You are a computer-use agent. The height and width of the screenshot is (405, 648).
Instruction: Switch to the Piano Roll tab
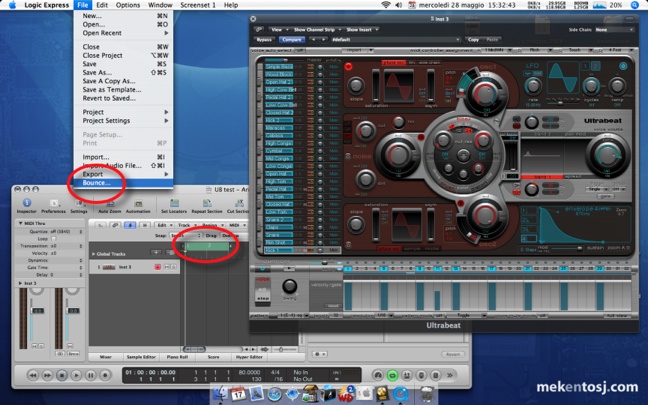pos(177,357)
